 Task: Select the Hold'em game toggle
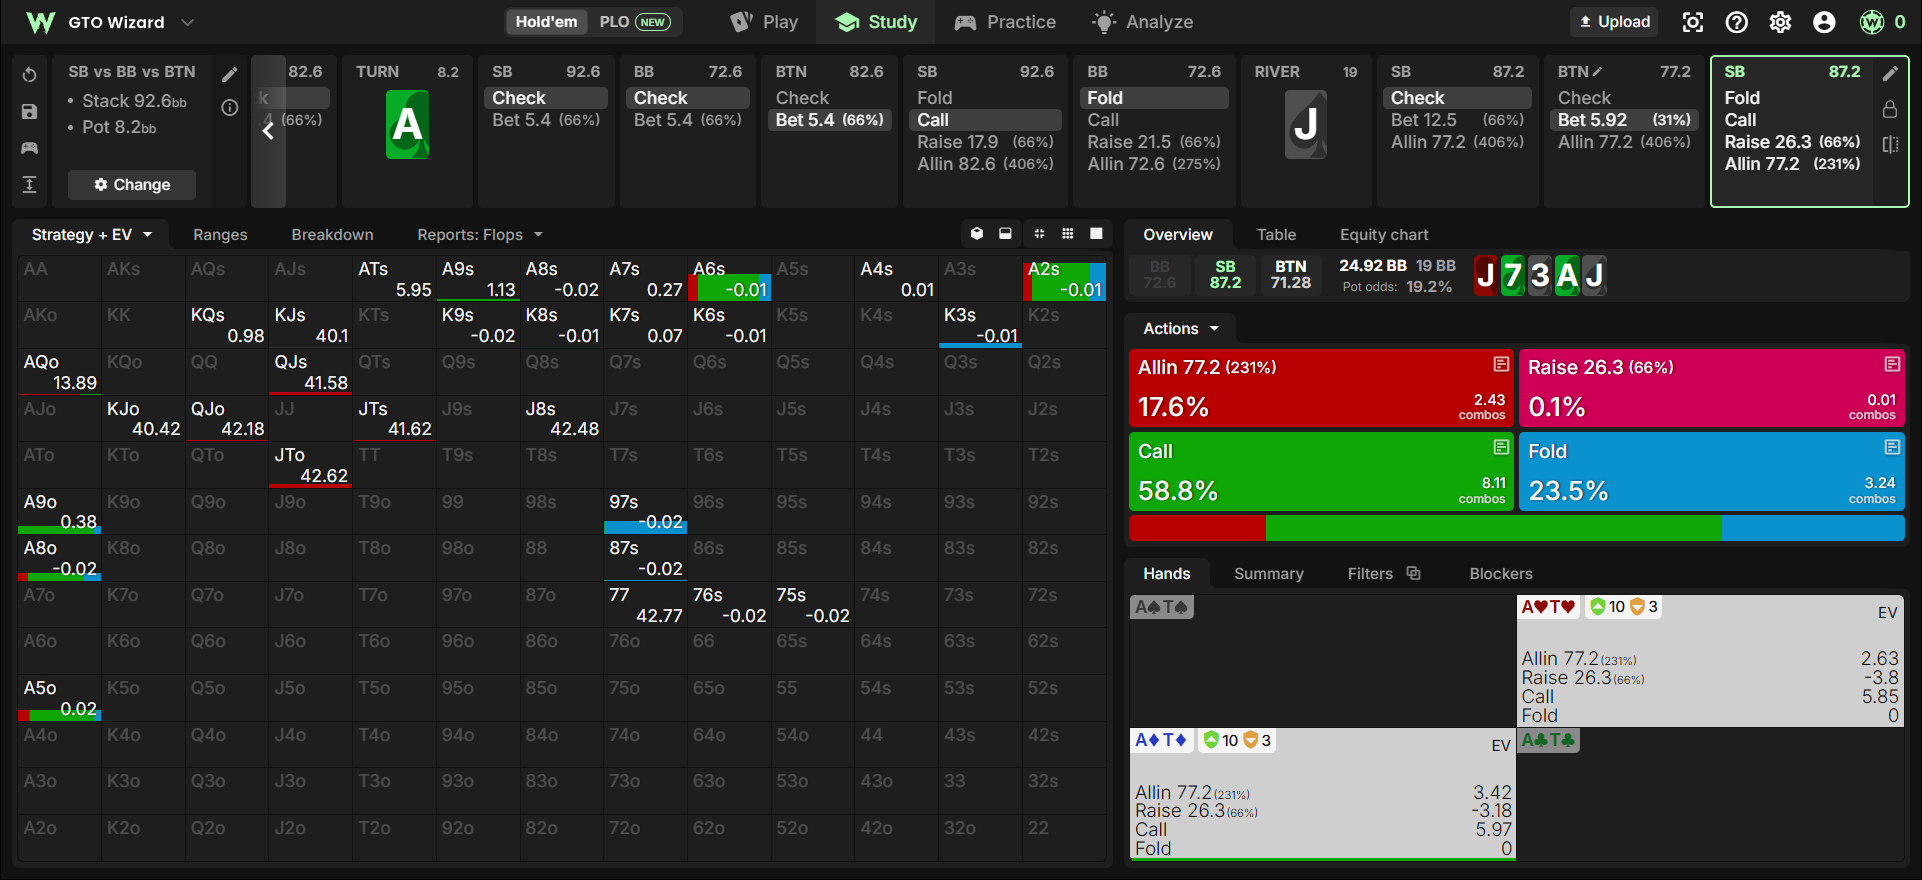(546, 22)
